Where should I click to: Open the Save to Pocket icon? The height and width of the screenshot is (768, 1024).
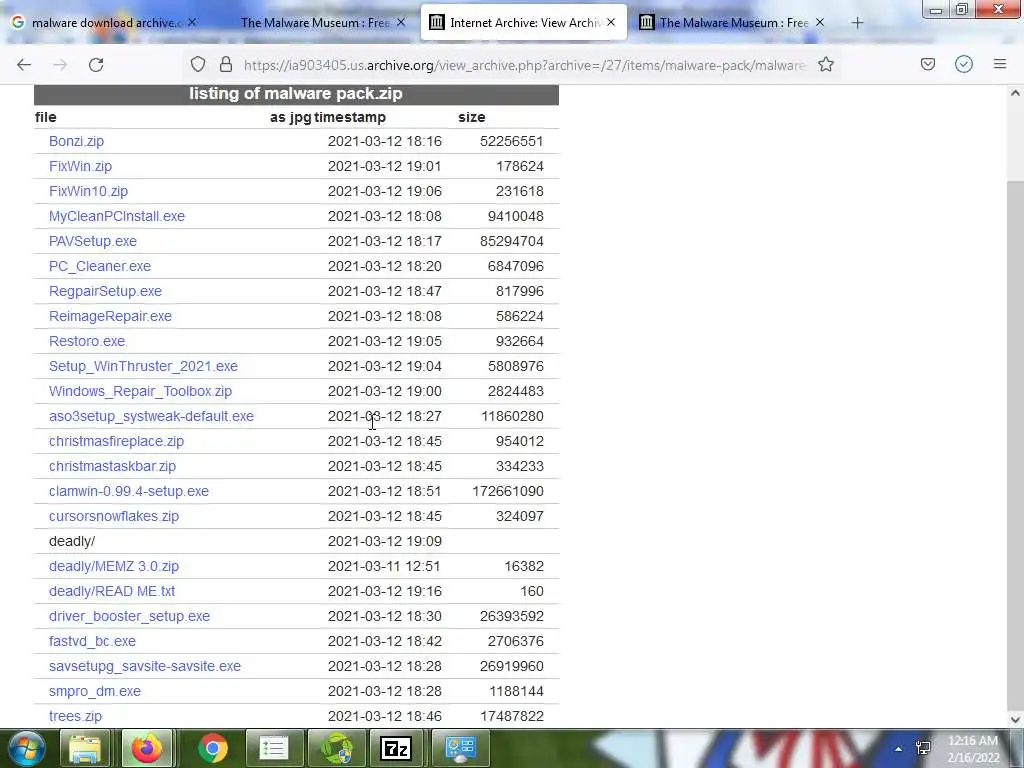(928, 64)
